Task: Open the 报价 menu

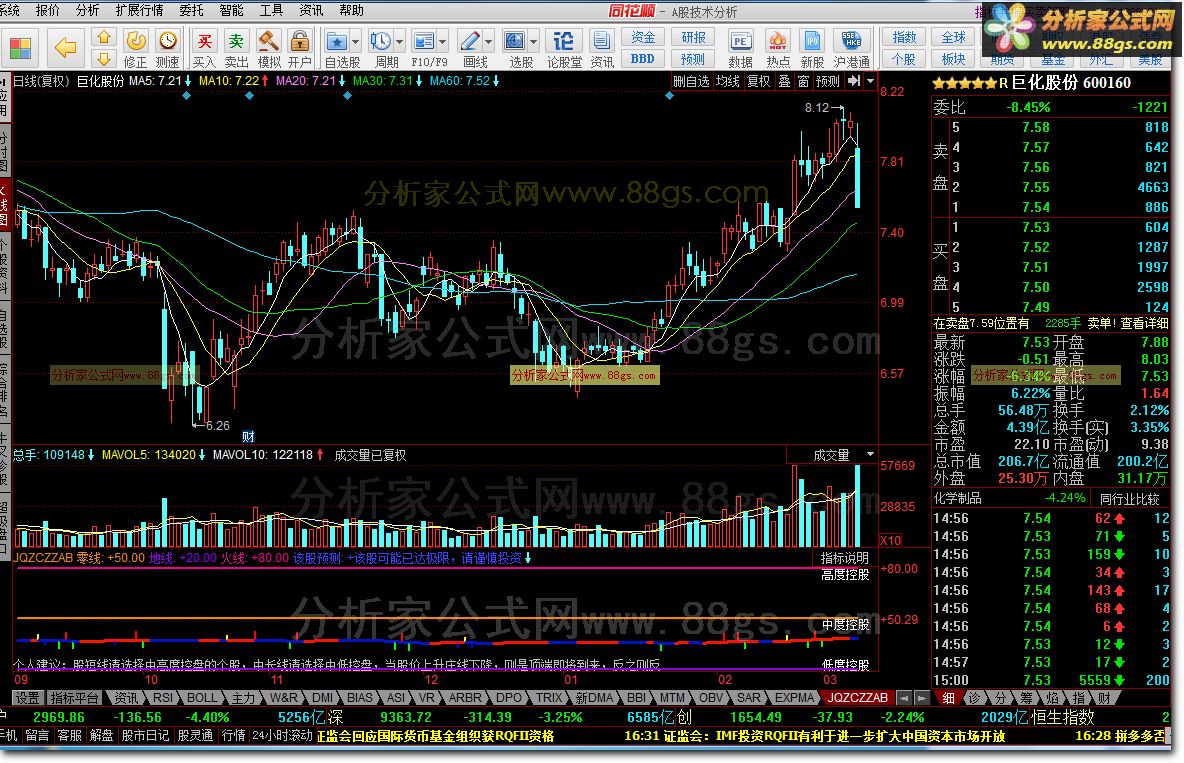Action: (x=48, y=11)
